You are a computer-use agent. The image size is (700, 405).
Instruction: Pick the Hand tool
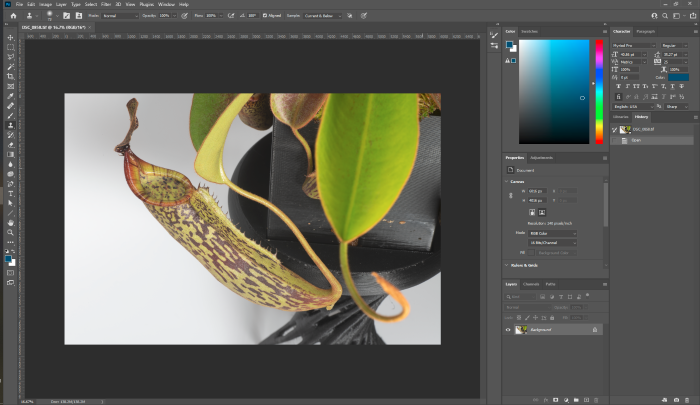click(x=10, y=222)
